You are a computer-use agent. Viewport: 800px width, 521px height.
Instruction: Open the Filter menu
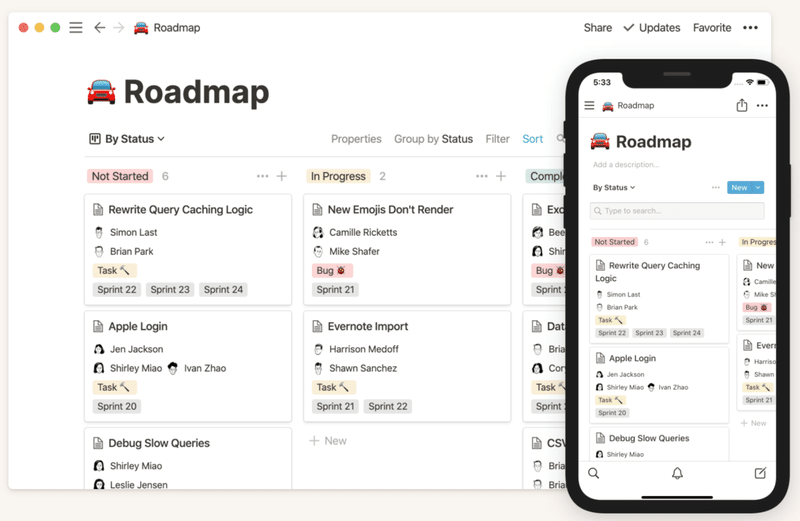(497, 139)
